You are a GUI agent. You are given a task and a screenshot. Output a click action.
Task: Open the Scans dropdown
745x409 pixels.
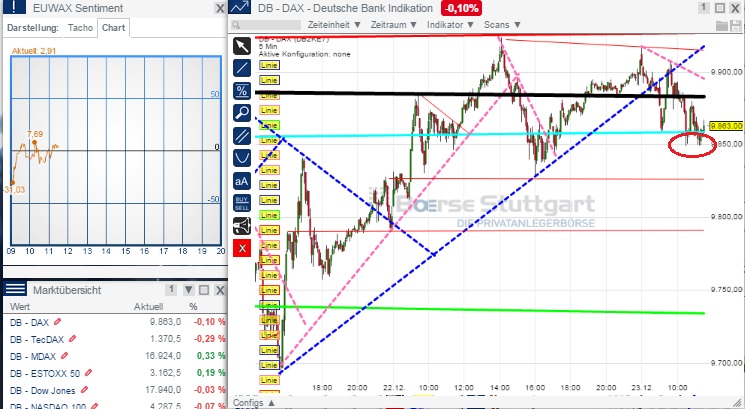click(x=502, y=25)
